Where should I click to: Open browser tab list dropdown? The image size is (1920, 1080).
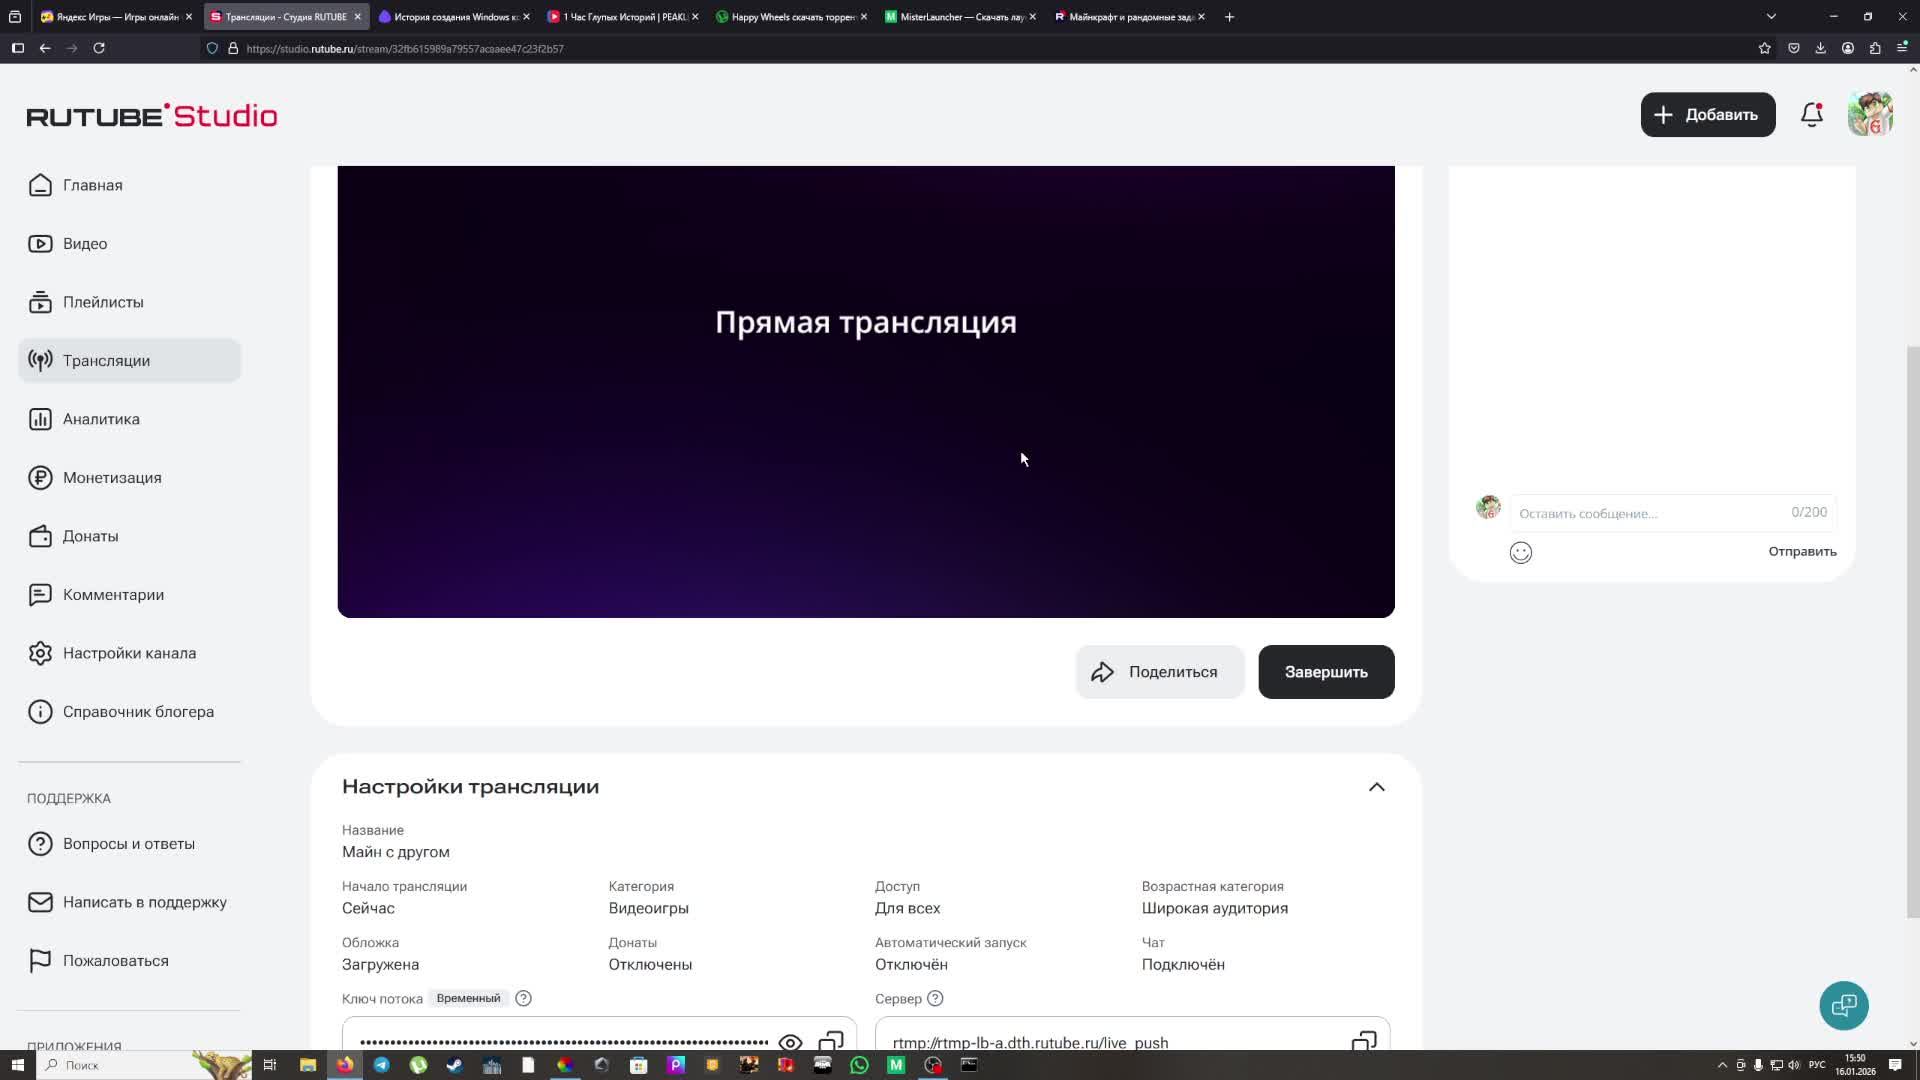pos(1771,16)
